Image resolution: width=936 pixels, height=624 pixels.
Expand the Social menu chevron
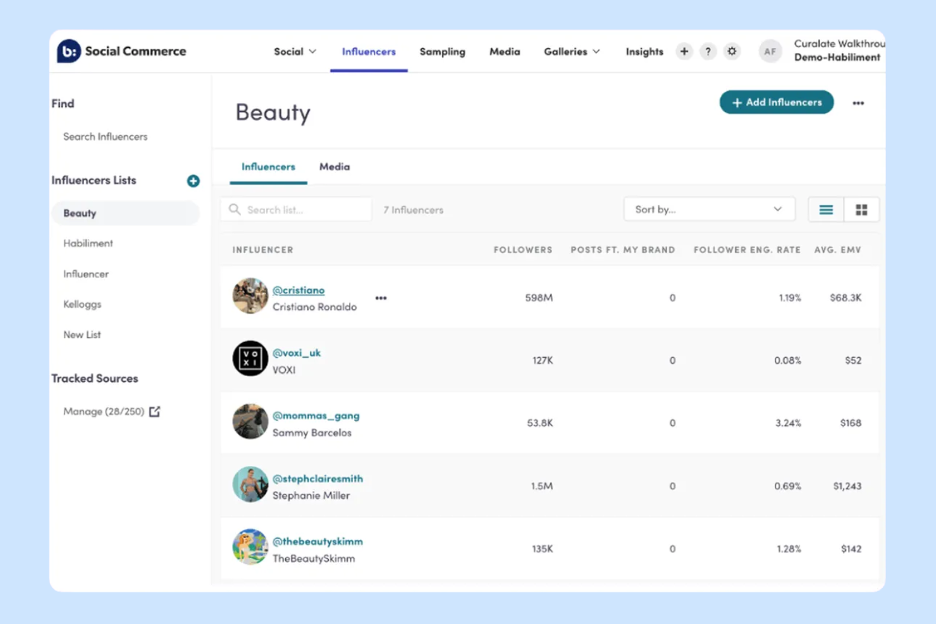pos(311,51)
